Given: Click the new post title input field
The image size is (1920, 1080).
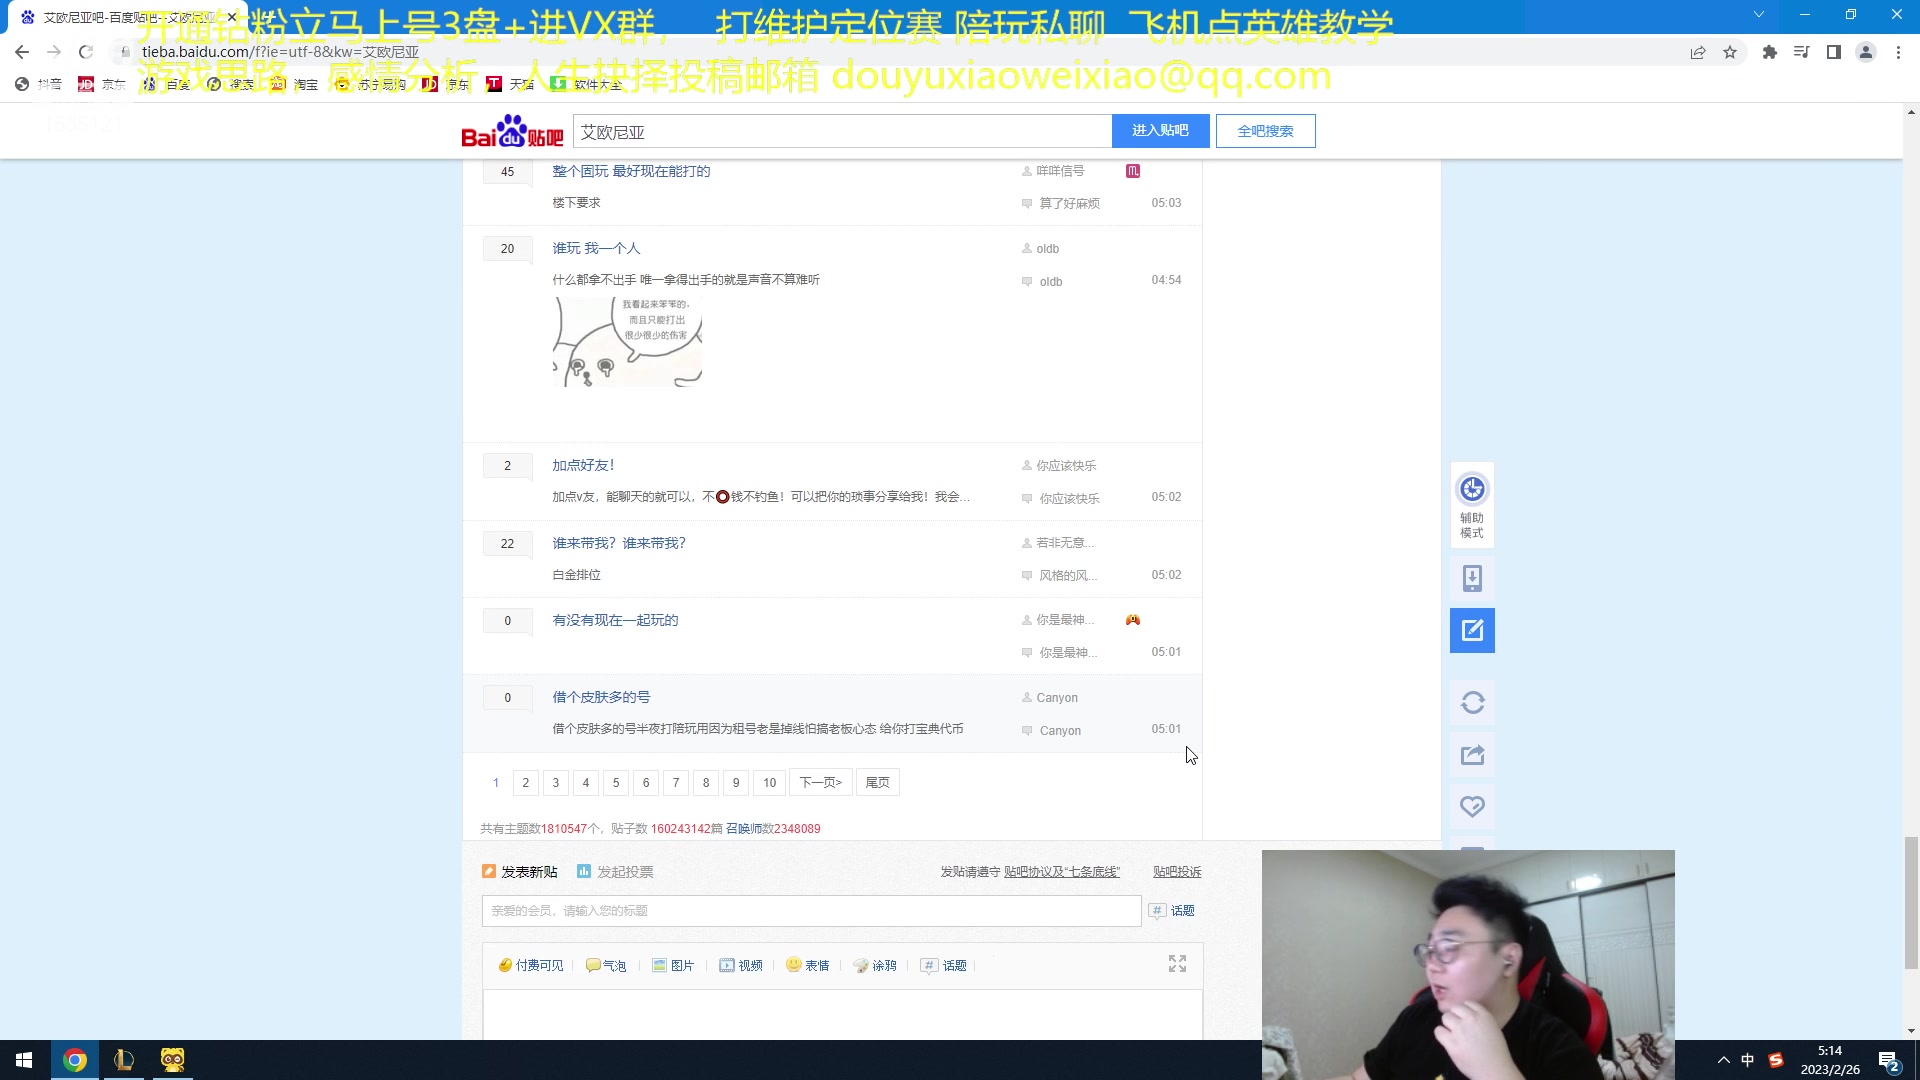Looking at the screenshot, I should (x=811, y=911).
